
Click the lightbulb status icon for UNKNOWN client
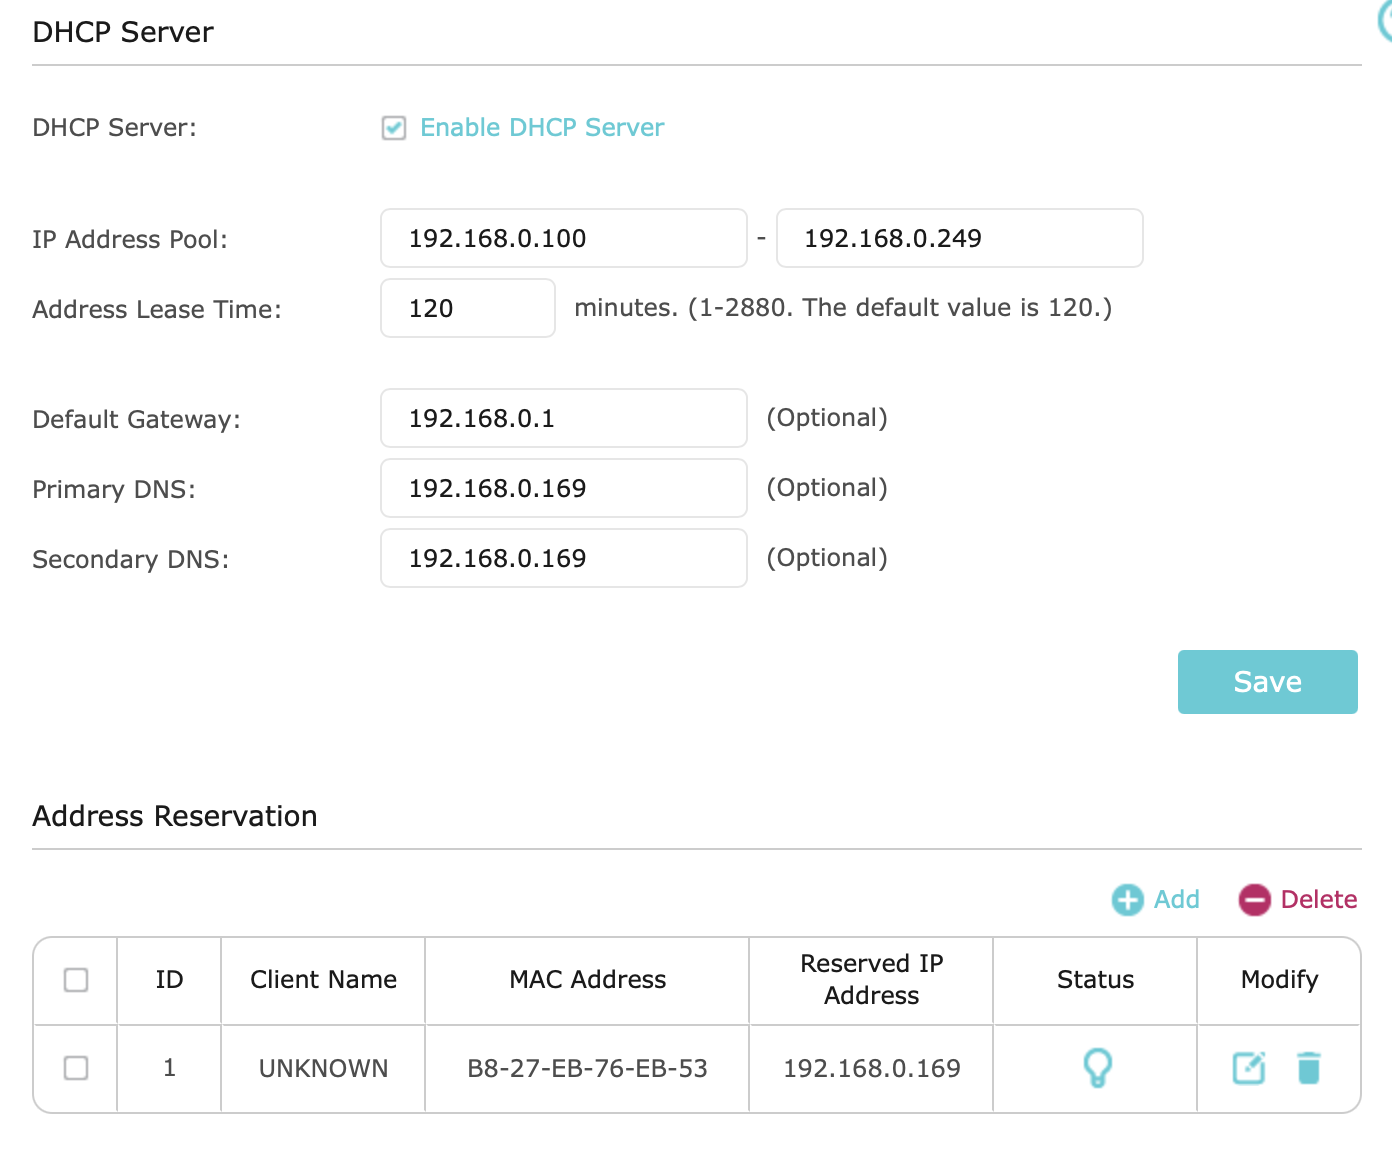click(1097, 1068)
